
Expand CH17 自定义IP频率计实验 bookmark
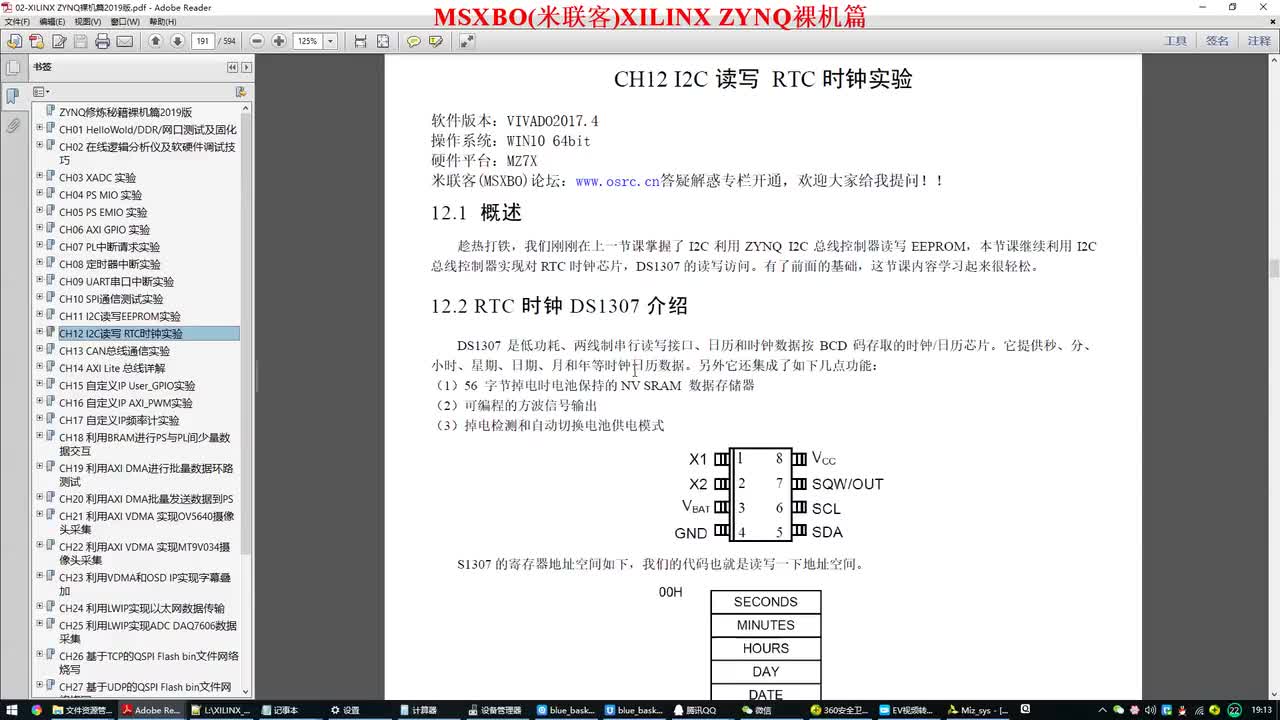(39, 419)
